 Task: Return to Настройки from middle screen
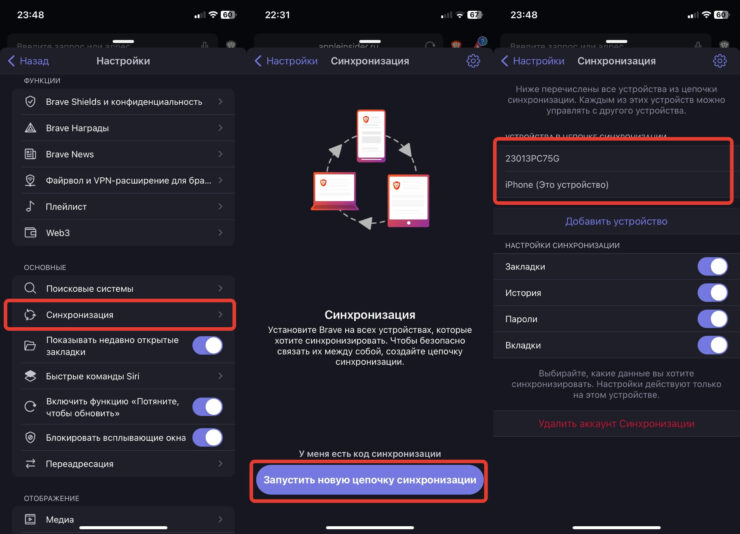[x=286, y=61]
